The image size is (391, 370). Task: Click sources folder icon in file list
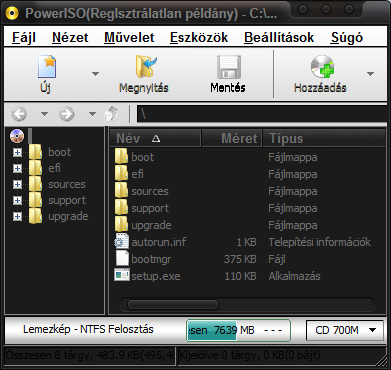[121, 191]
